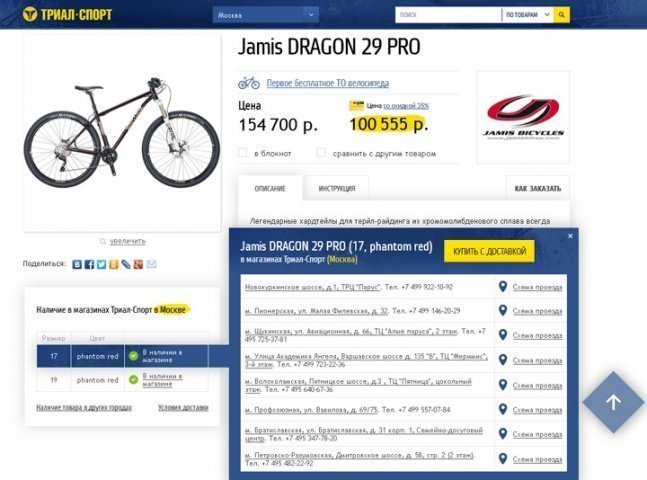The width and height of the screenshot is (647, 480).
Task: Share on Twitter icon
Action: (x=102, y=264)
